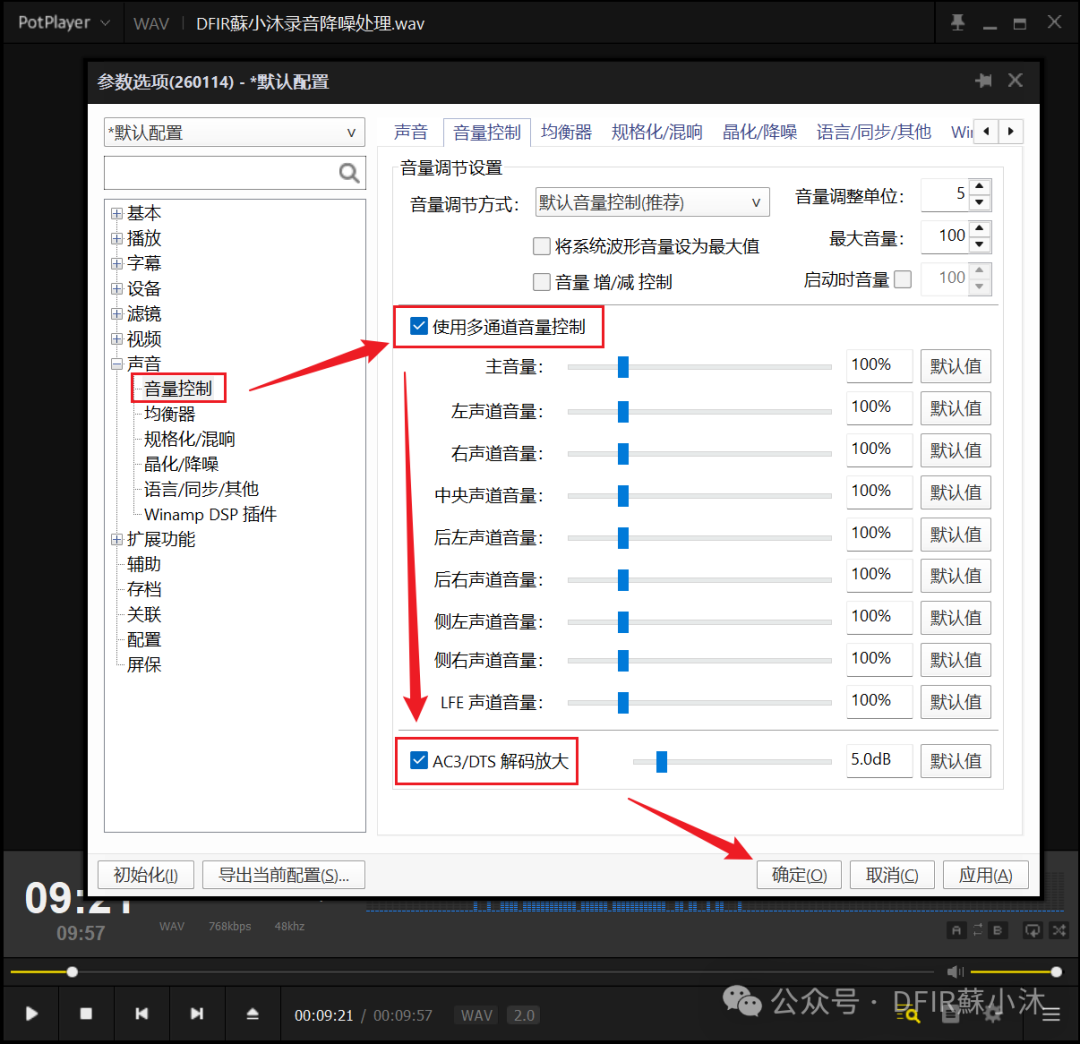Open the *默认配置 profile selector
Image resolution: width=1080 pixels, height=1044 pixels.
234,132
